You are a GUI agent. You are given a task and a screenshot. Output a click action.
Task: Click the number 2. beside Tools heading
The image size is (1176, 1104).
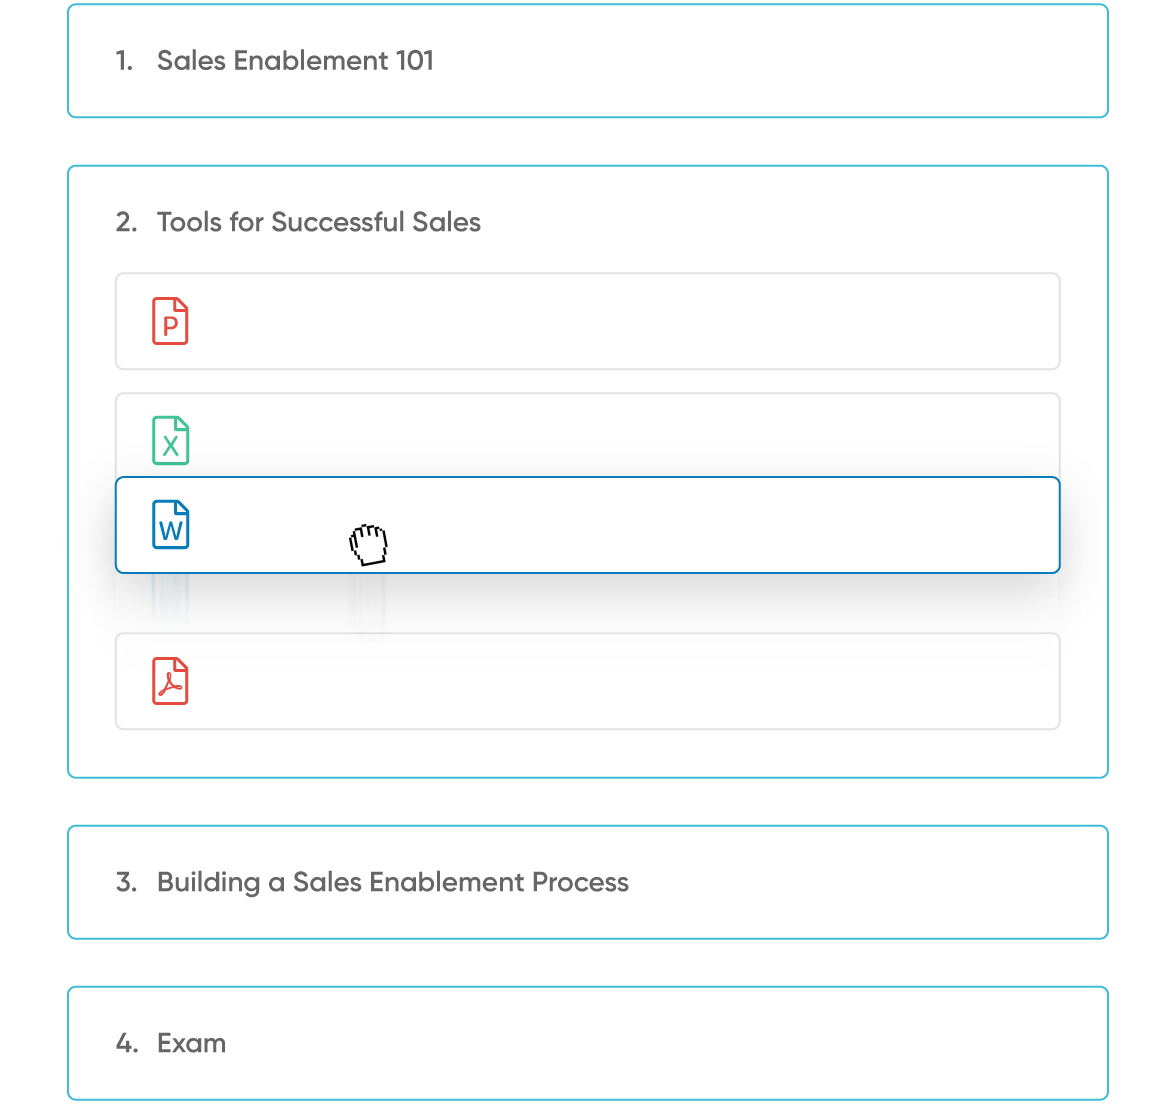tap(126, 222)
